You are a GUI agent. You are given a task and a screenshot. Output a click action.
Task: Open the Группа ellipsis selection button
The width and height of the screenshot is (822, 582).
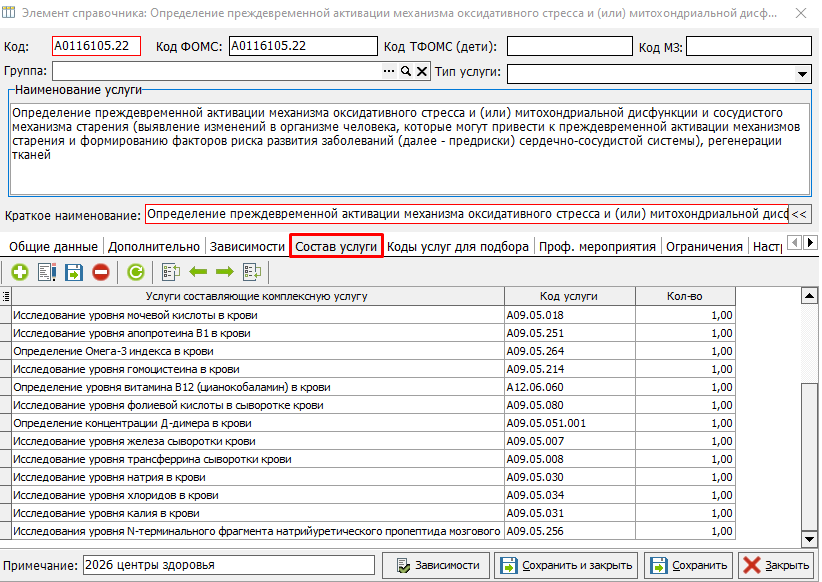click(389, 72)
